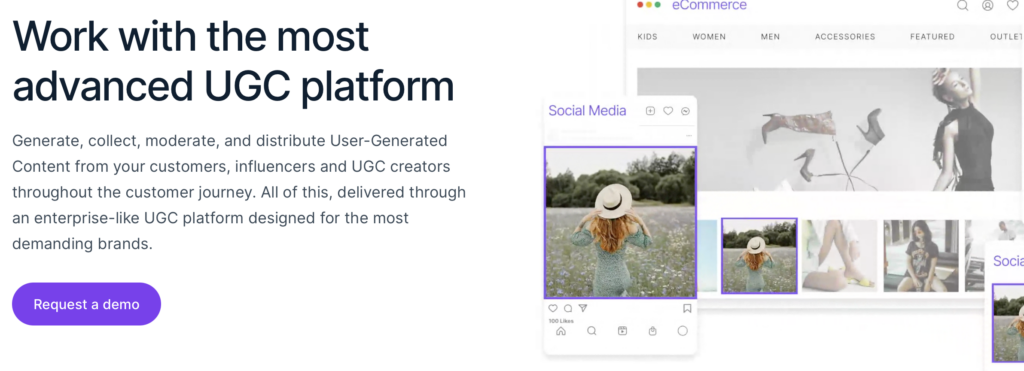The image size is (1024, 371).
Task: Open the OUTLET menu item
Action: click(1006, 37)
